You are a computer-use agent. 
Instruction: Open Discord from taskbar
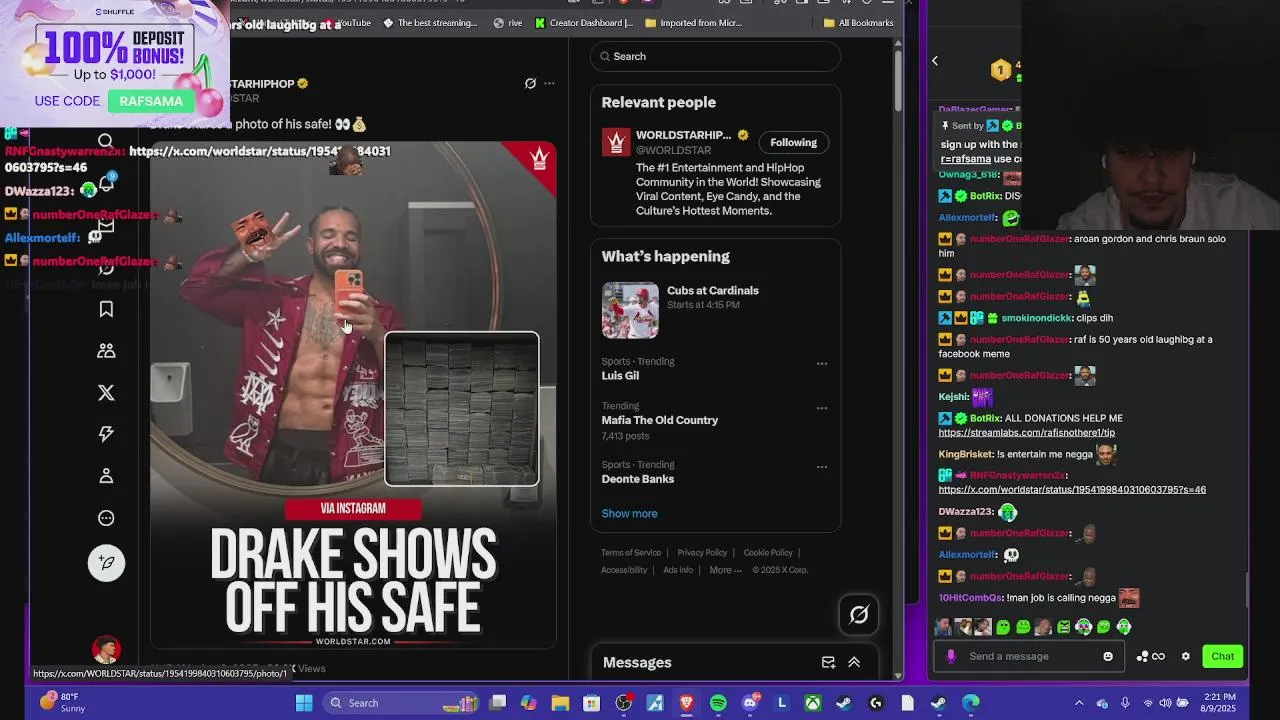click(750, 703)
